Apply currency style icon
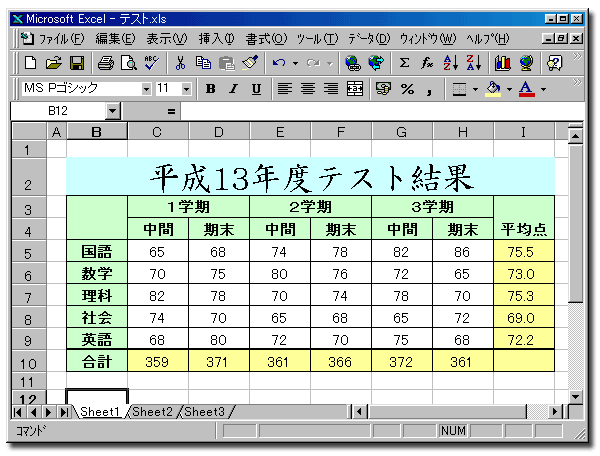The image size is (600, 456). 383,89
